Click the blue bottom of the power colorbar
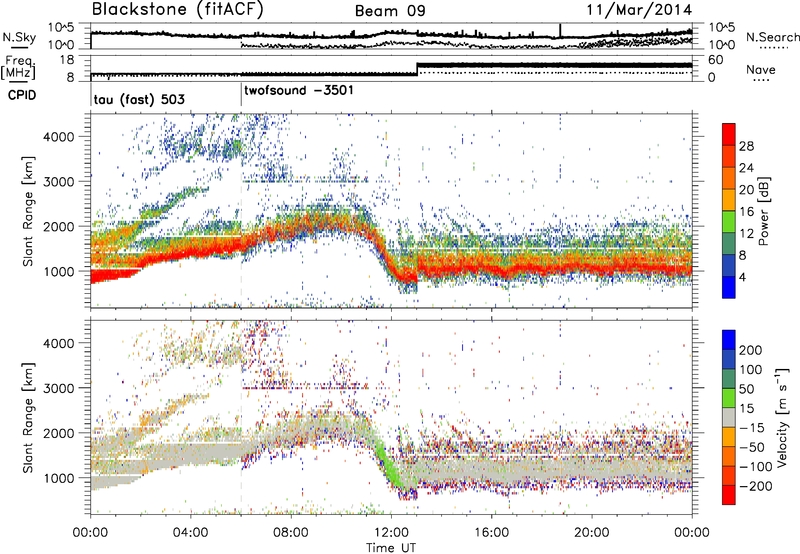800x554 pixels. point(729,287)
